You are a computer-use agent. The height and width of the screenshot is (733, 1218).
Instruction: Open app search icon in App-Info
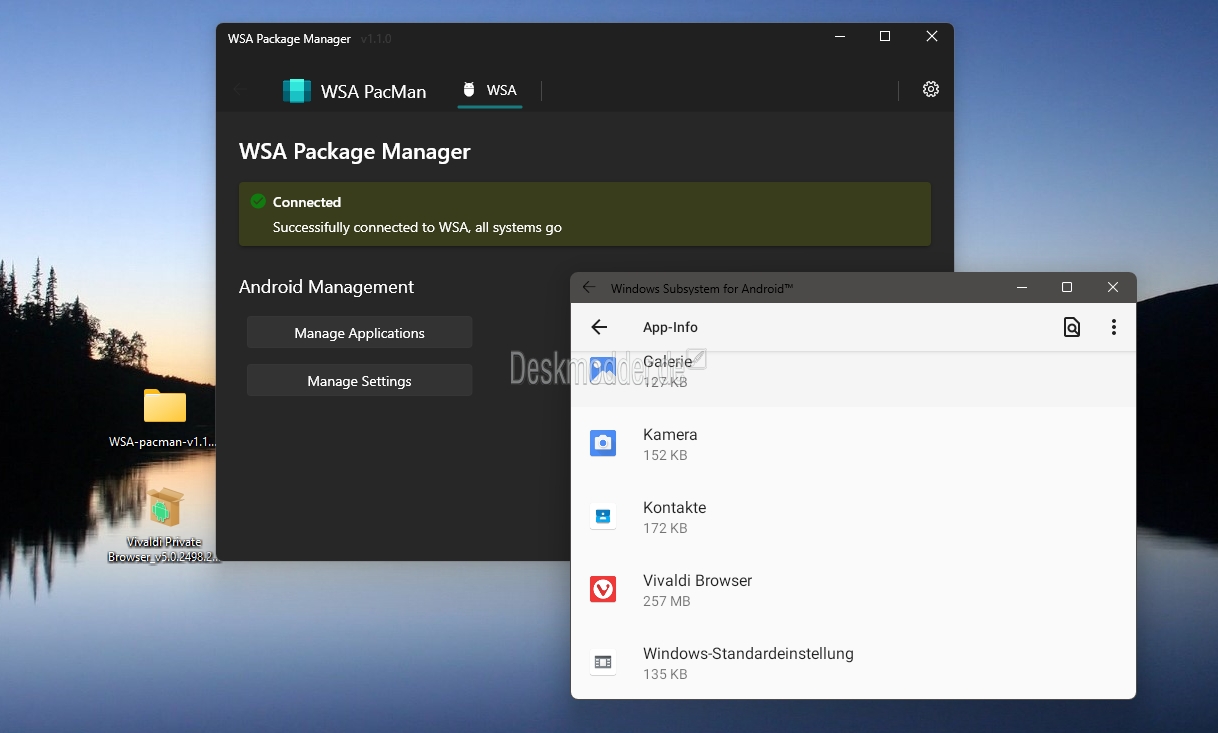1072,327
